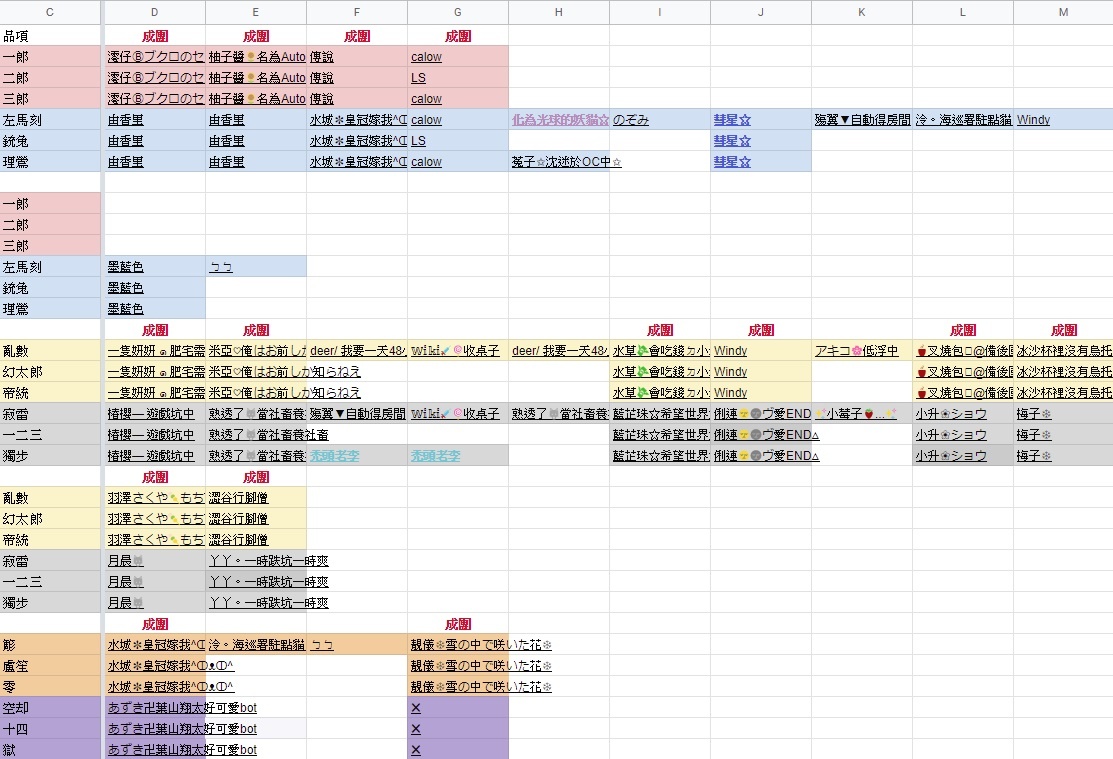Open deer link in column H
The image size is (1113, 759).
pos(560,351)
